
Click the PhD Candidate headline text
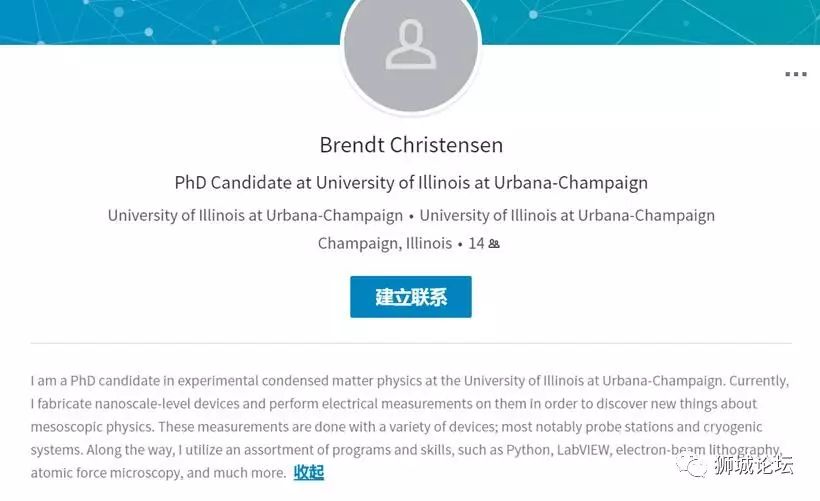point(411,183)
